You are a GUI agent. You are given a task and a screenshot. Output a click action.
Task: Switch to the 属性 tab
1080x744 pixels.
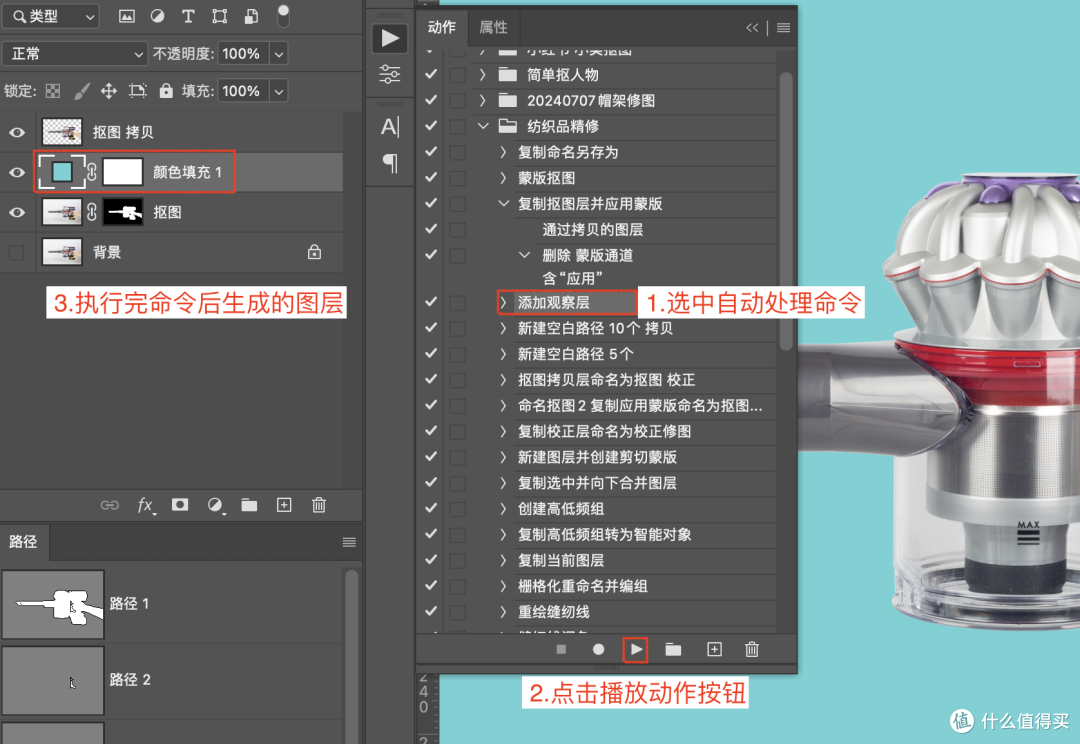coord(493,27)
